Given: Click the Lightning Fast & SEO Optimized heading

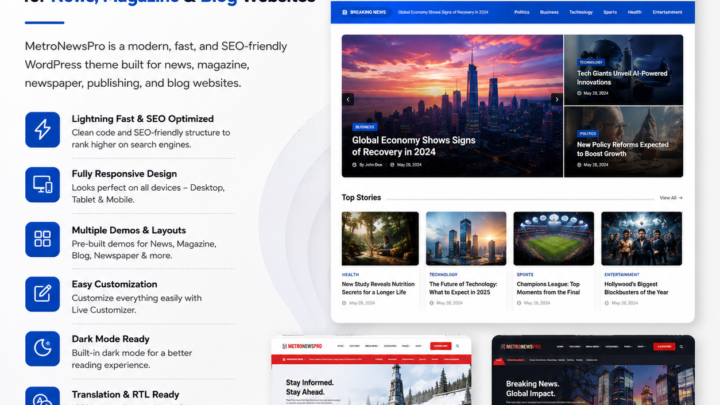Looking at the screenshot, I should pyautogui.click(x=143, y=119).
